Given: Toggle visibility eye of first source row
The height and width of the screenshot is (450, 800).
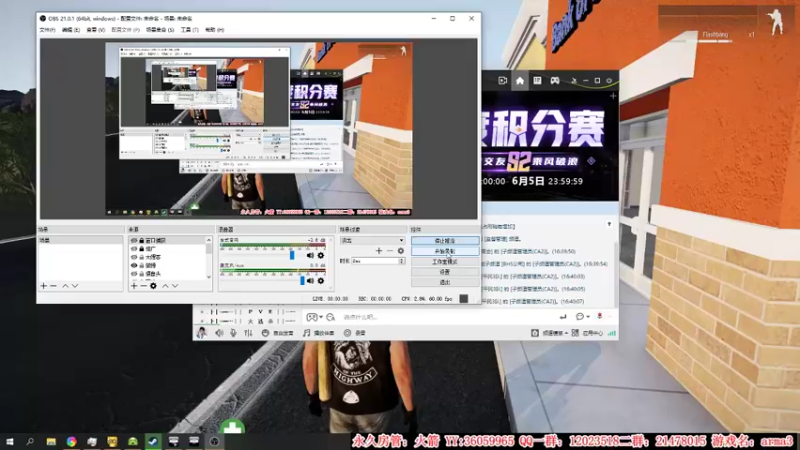Looking at the screenshot, I should (x=134, y=240).
